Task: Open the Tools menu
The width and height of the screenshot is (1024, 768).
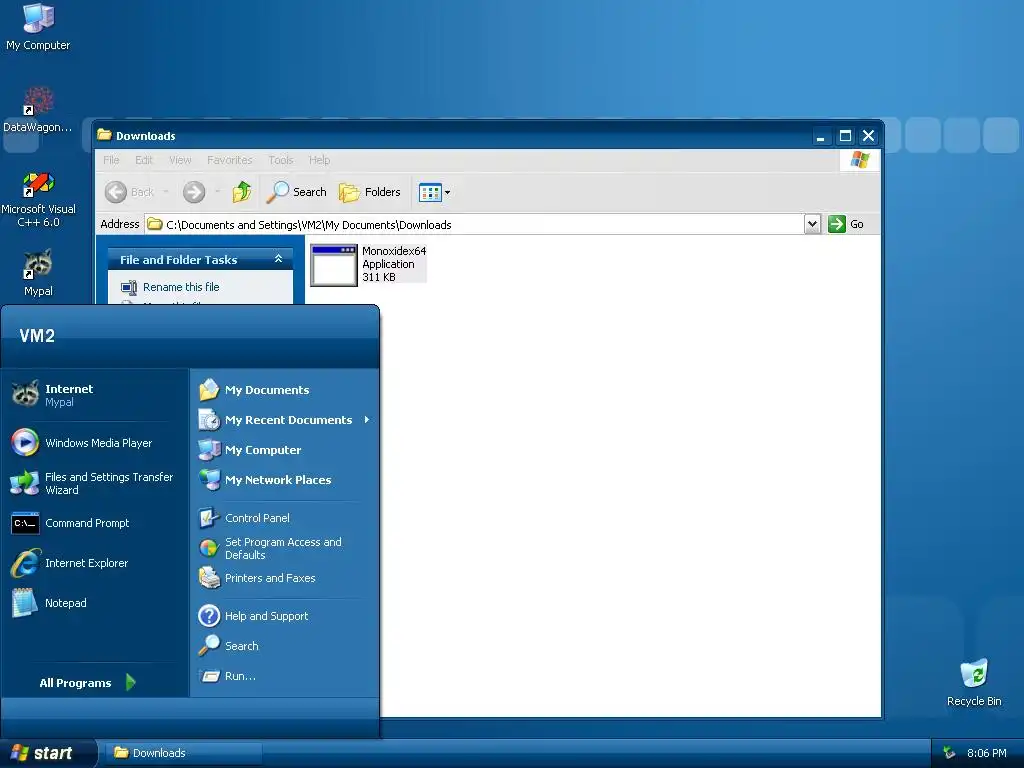Action: [281, 160]
